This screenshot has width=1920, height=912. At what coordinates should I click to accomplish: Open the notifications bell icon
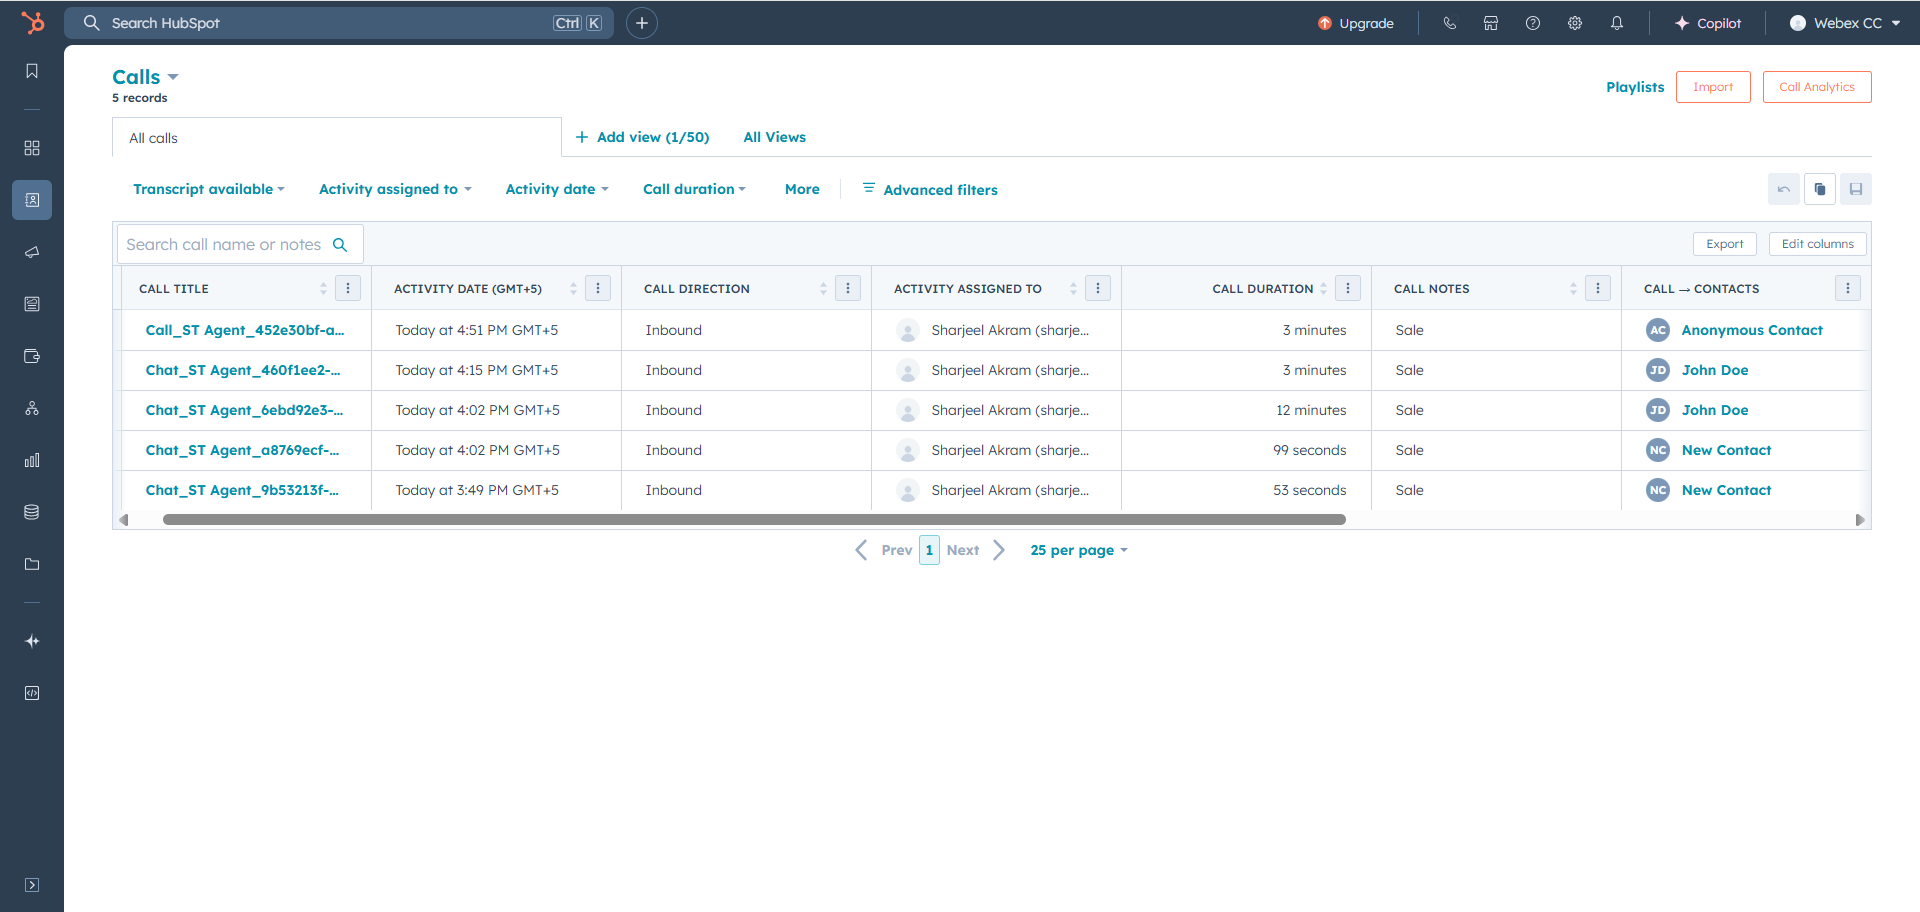point(1616,23)
